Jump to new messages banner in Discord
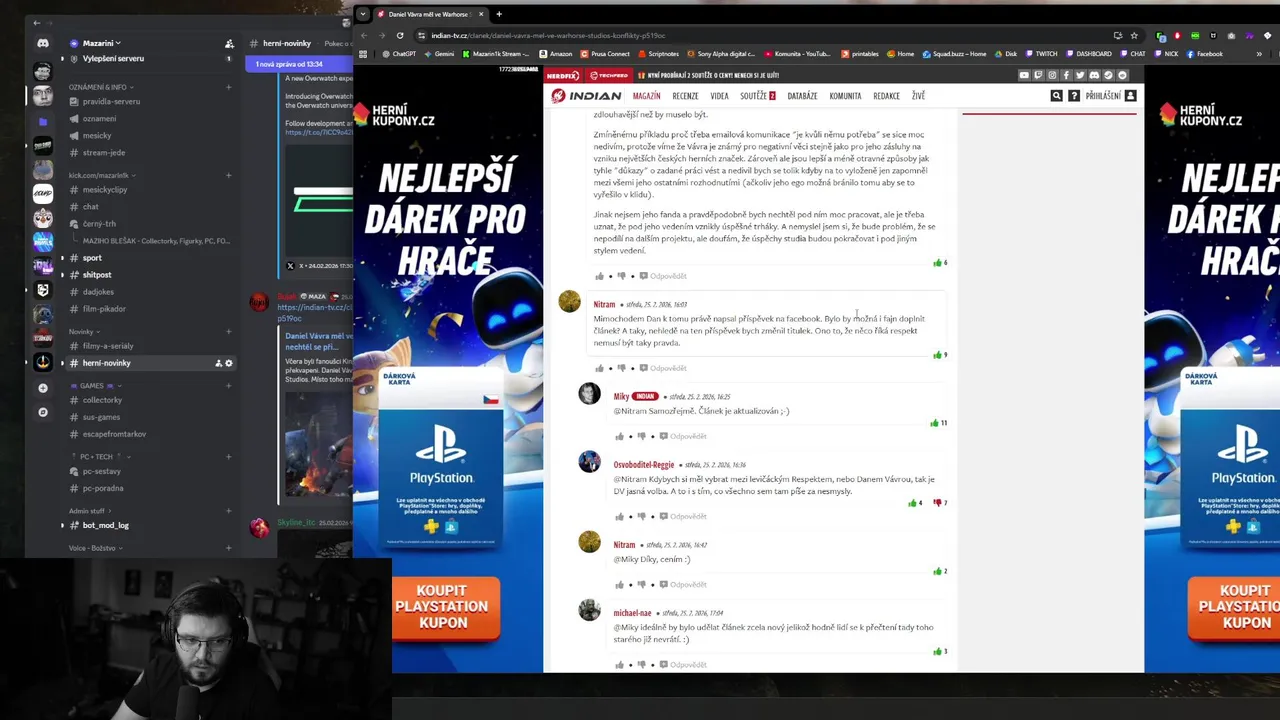This screenshot has height=720, width=1280. tap(298, 64)
